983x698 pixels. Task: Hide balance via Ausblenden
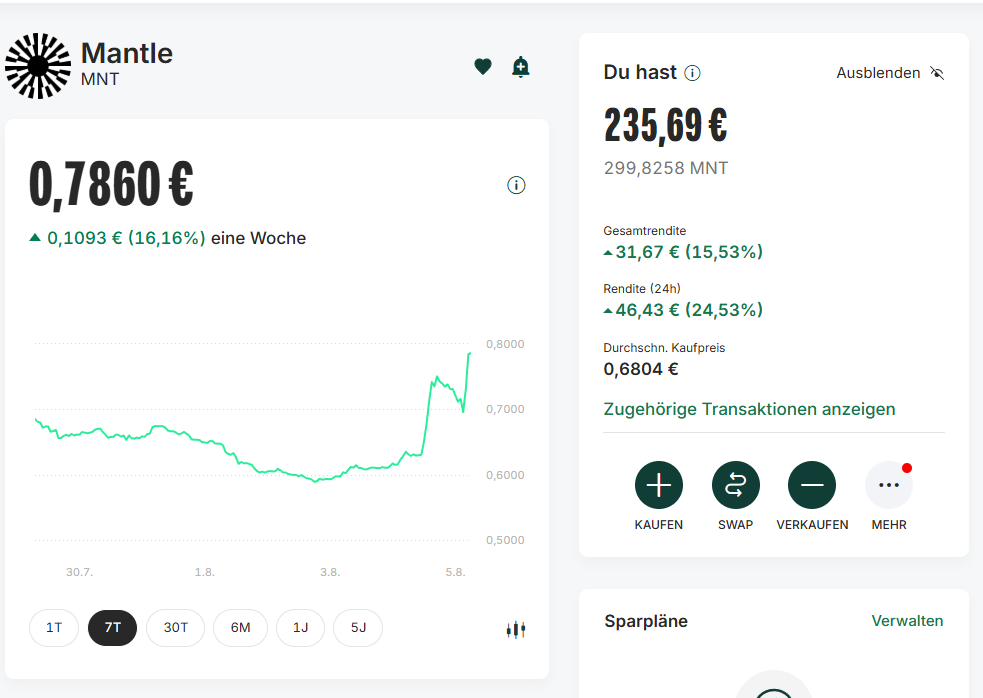pos(878,73)
